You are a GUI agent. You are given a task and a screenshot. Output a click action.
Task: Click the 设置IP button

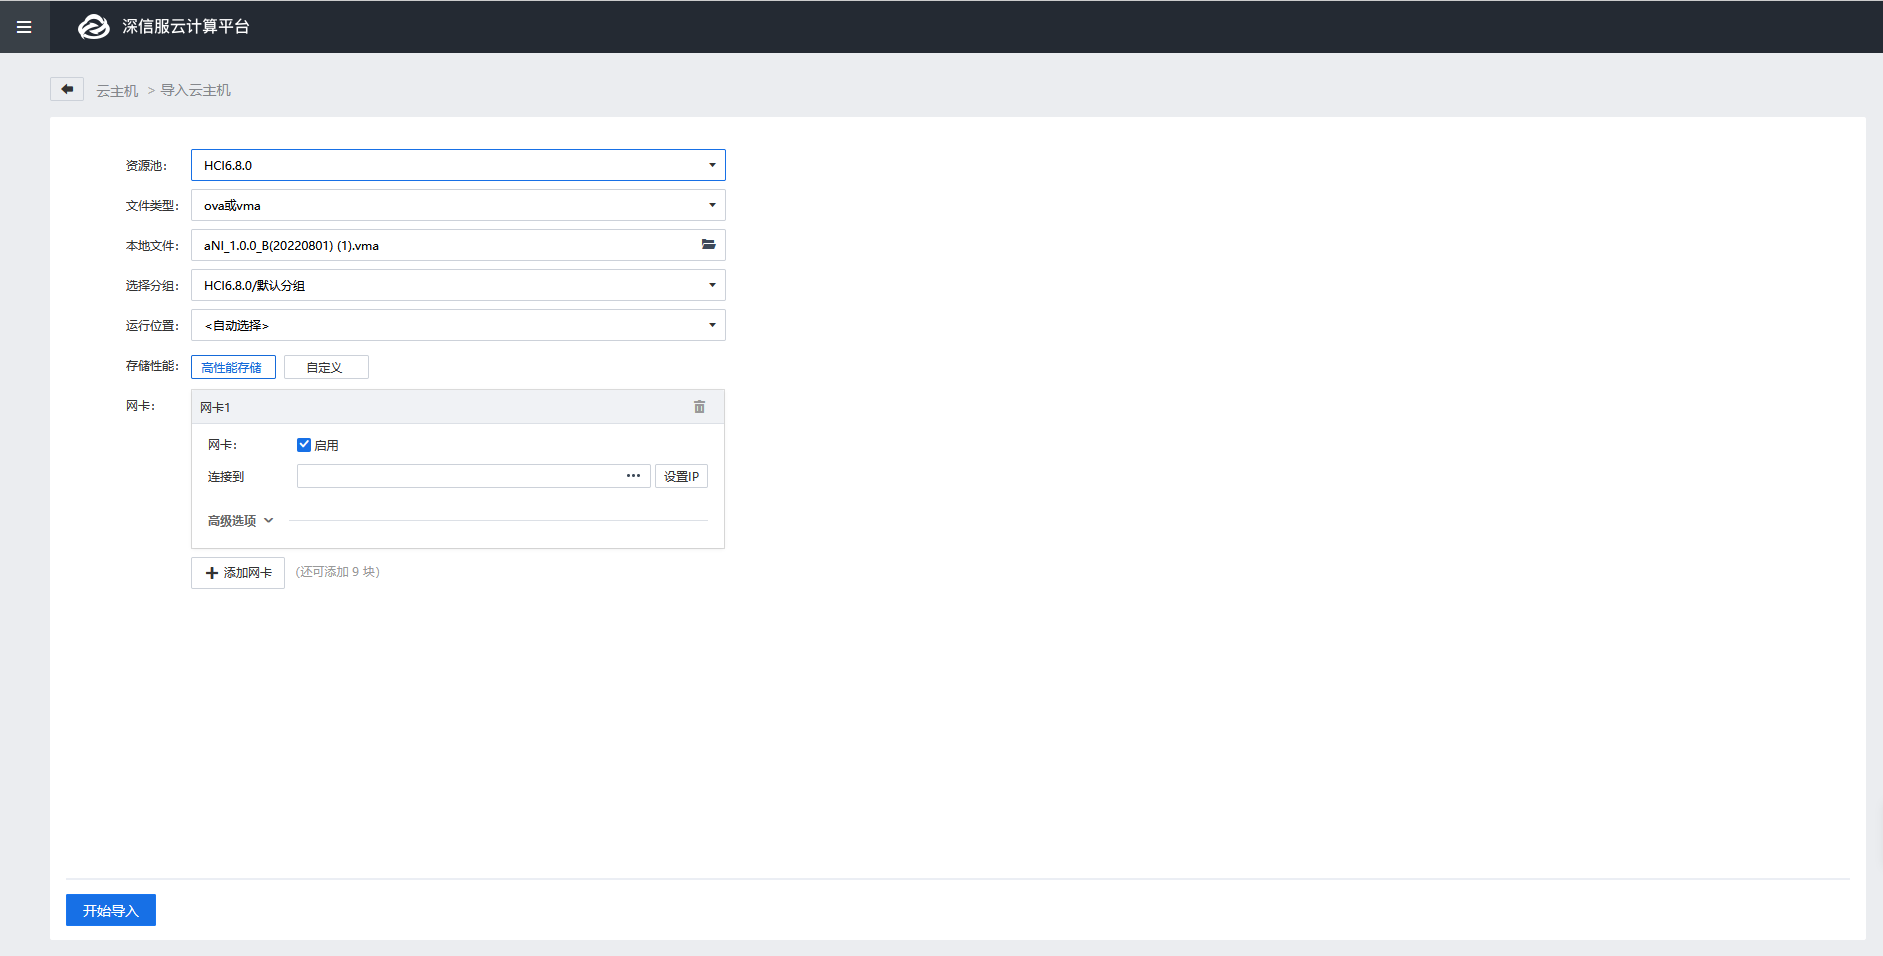(x=681, y=476)
